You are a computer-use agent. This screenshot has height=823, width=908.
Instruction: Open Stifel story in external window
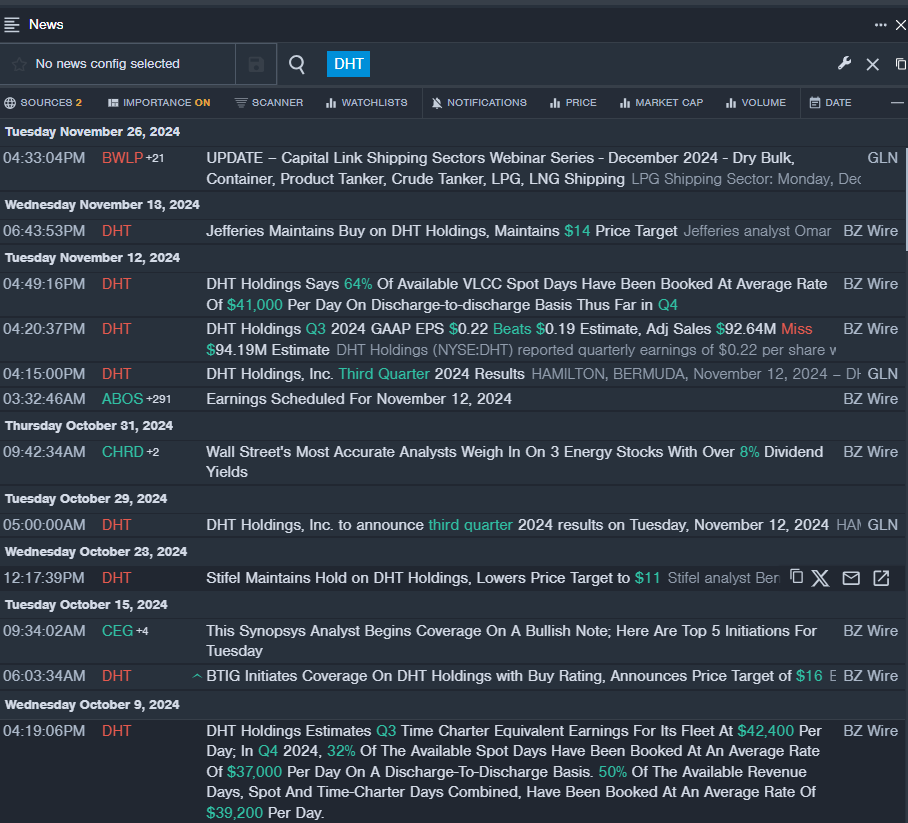881,578
